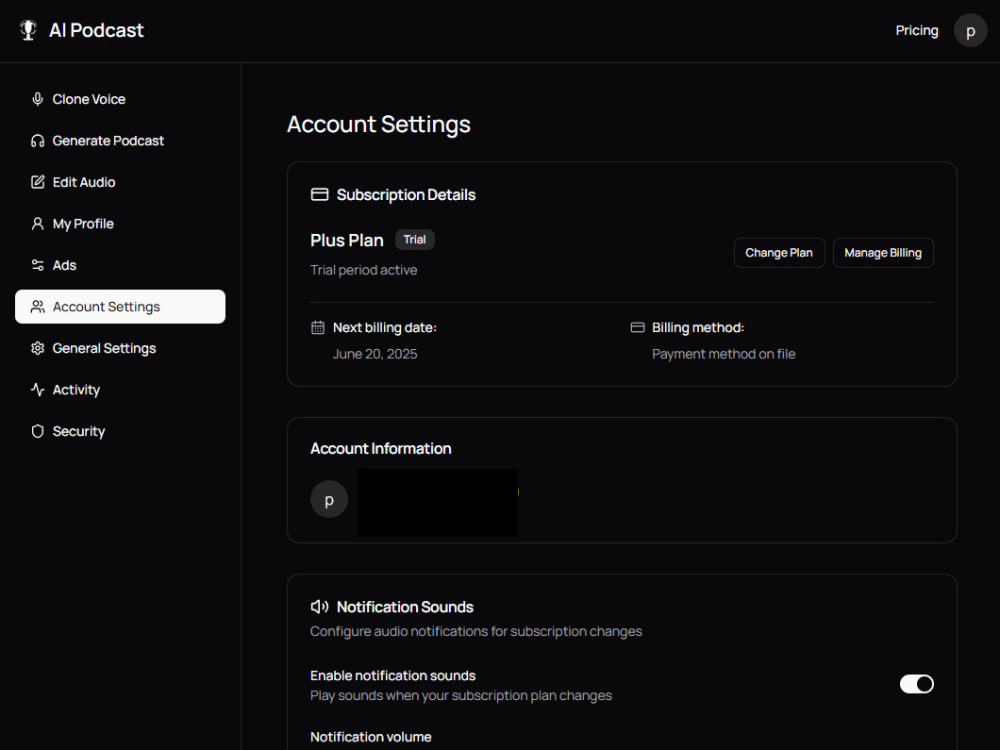Click the AI Podcast microphone logo icon
The width and height of the screenshot is (1000, 750).
28,30
